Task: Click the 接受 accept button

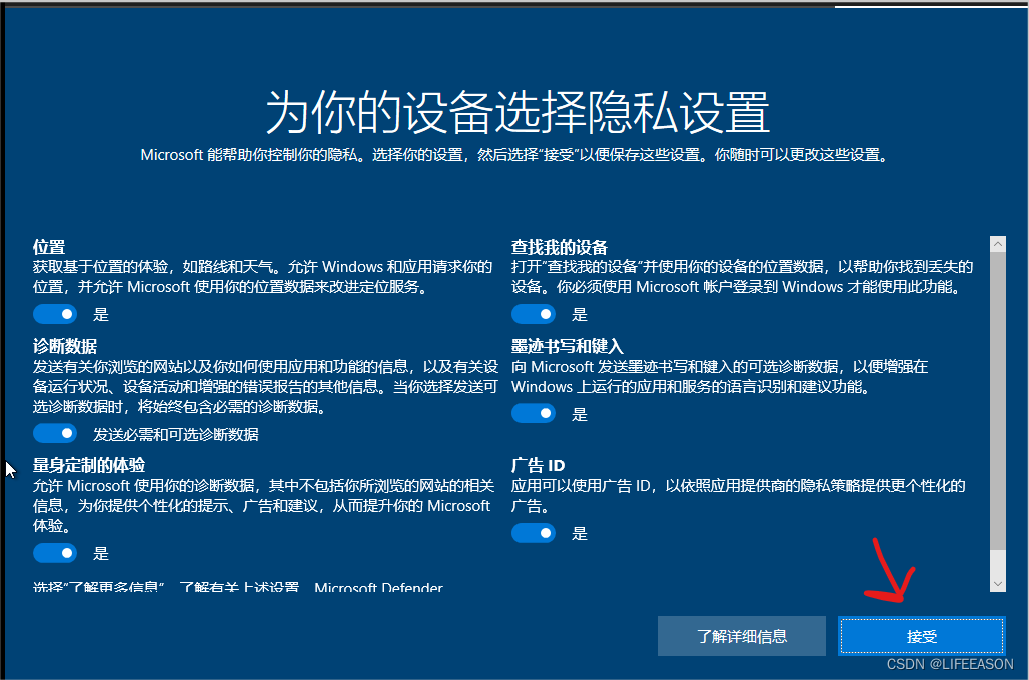Action: pos(921,636)
